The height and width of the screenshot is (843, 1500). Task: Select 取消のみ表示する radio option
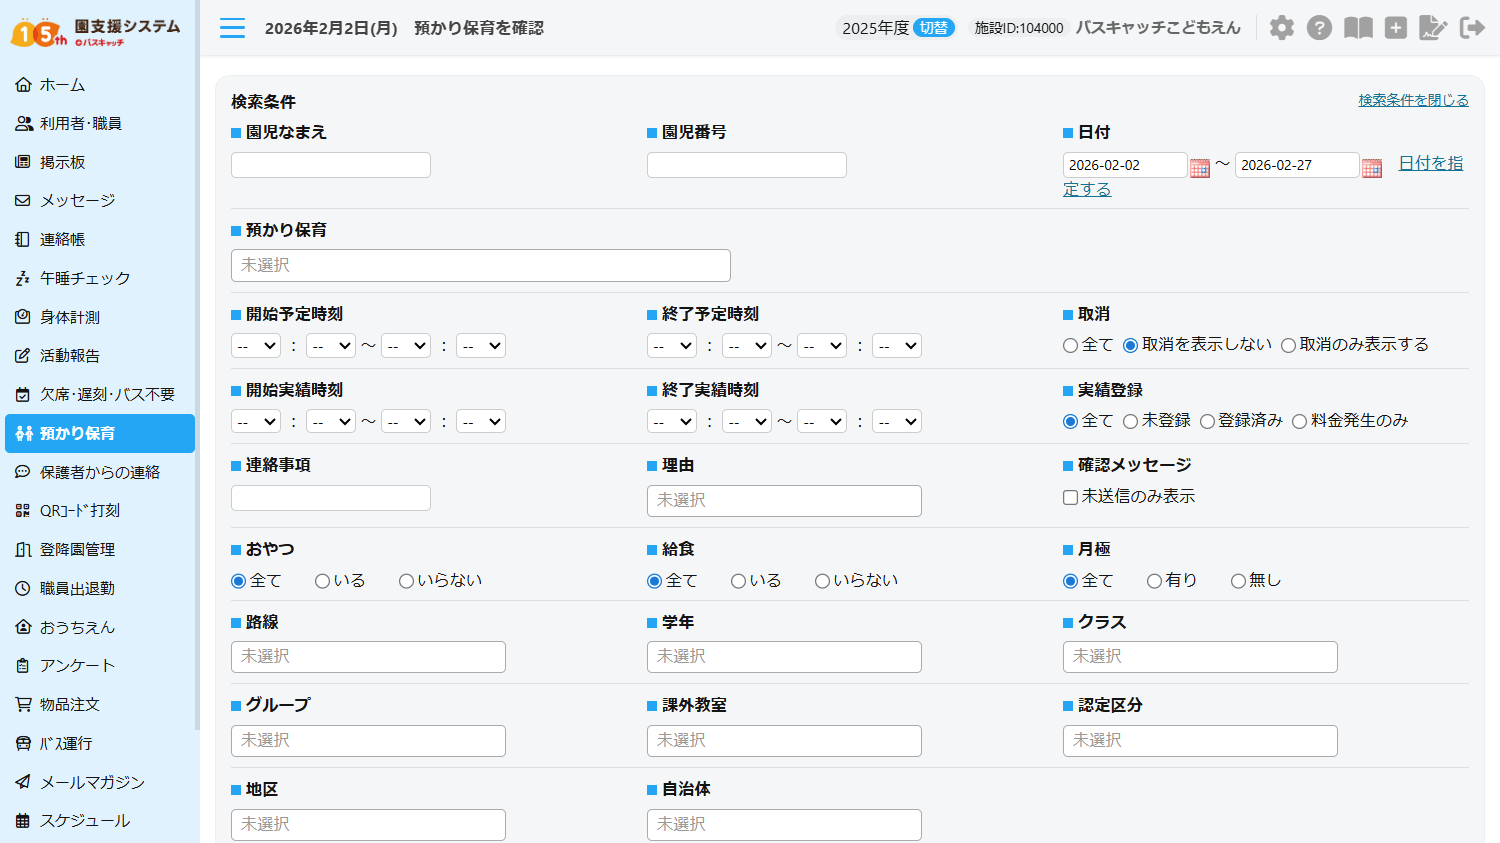tap(1289, 345)
